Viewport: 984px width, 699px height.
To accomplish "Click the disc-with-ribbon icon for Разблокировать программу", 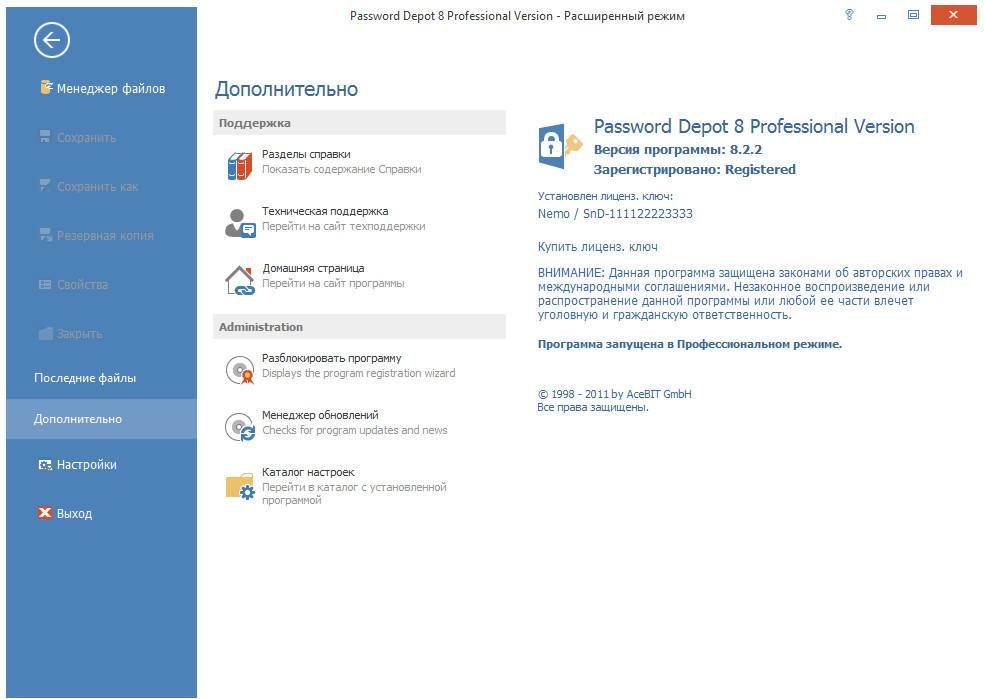I will (x=240, y=370).
